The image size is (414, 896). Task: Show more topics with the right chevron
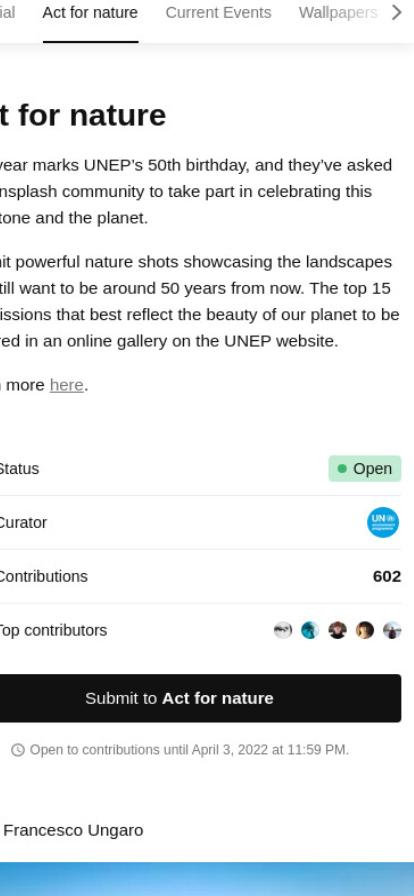point(396,12)
